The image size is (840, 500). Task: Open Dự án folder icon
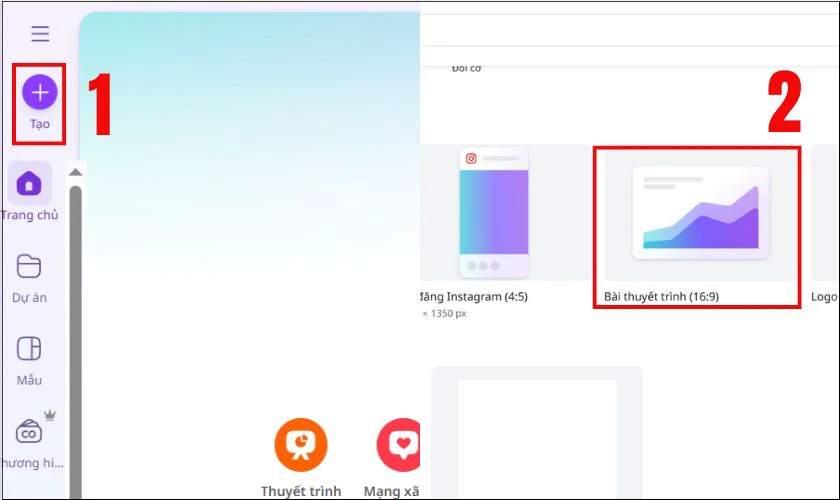(x=29, y=266)
